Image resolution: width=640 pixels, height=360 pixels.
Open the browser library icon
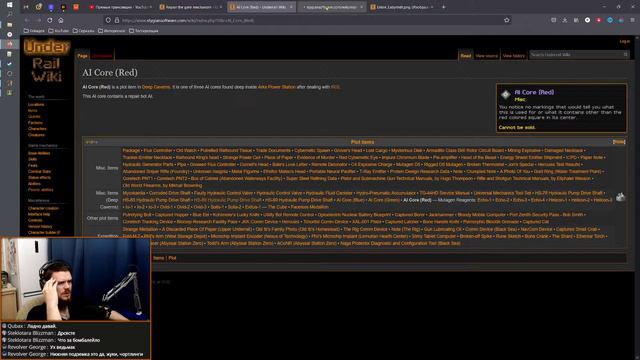[x=576, y=20]
